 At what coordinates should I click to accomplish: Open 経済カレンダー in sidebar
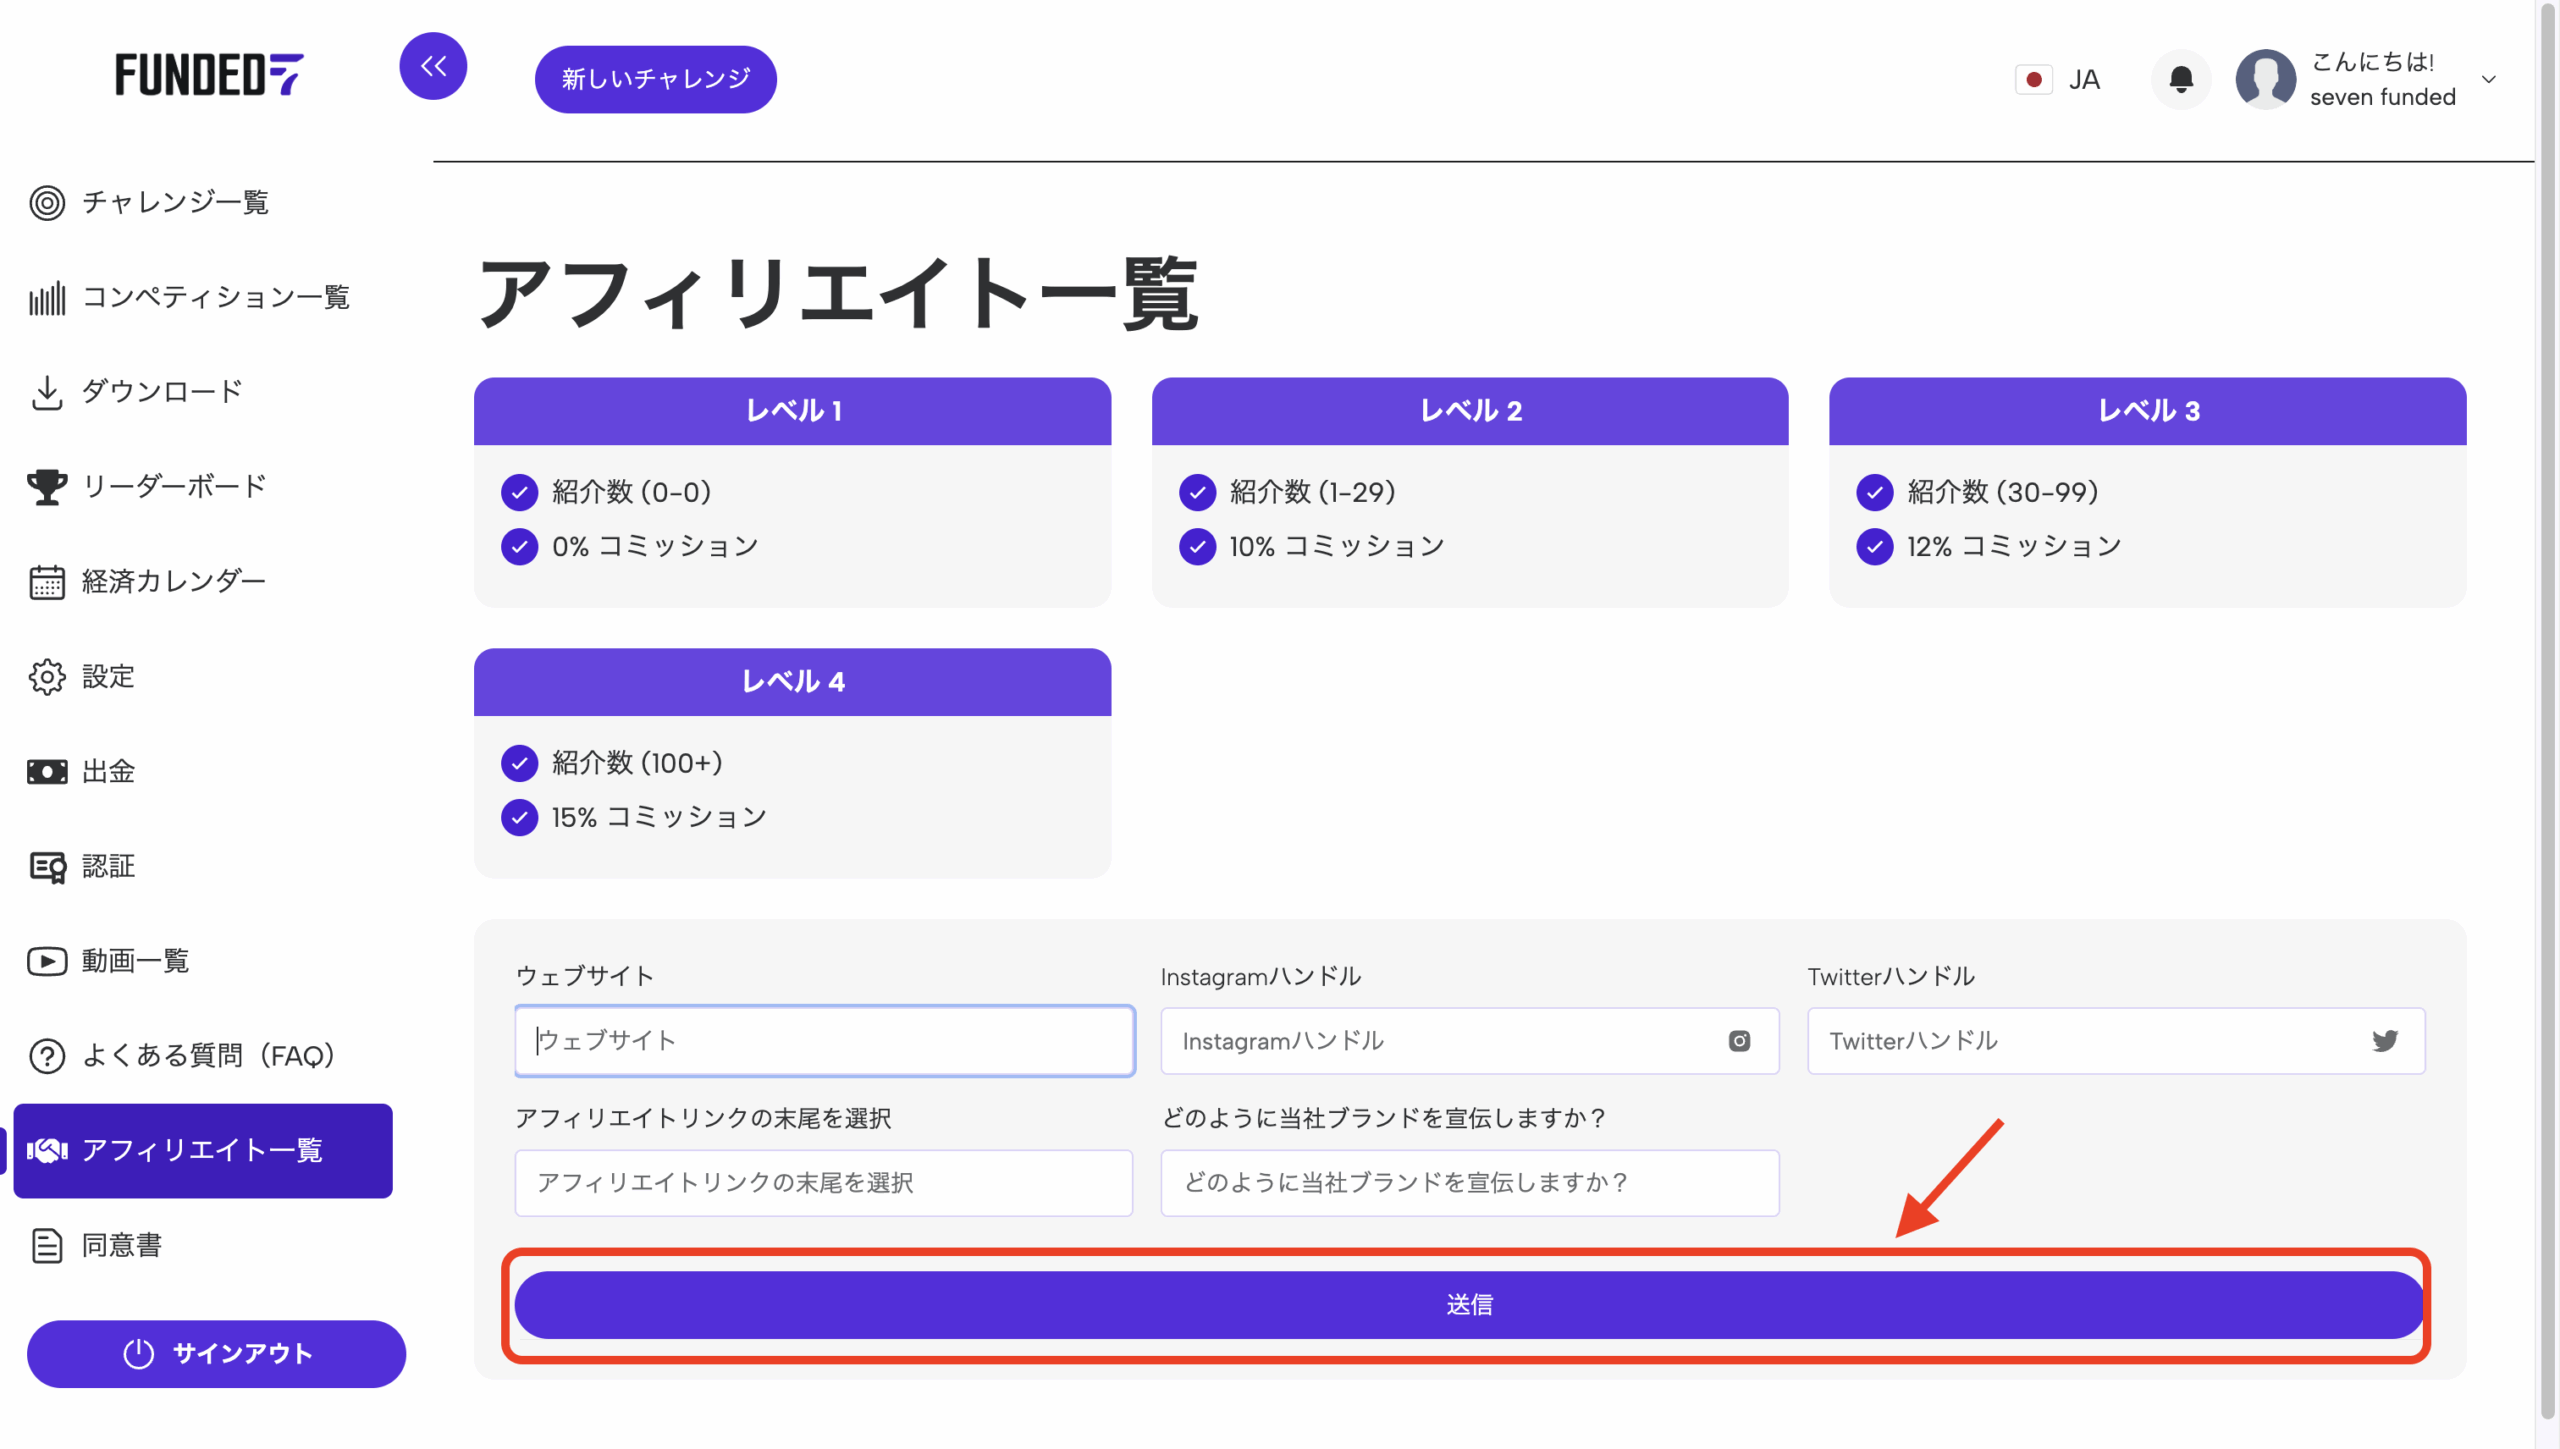[173, 582]
